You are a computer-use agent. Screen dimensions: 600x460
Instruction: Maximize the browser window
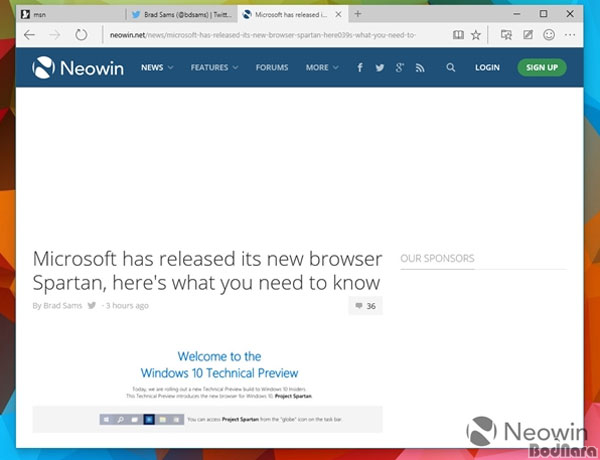543,14
